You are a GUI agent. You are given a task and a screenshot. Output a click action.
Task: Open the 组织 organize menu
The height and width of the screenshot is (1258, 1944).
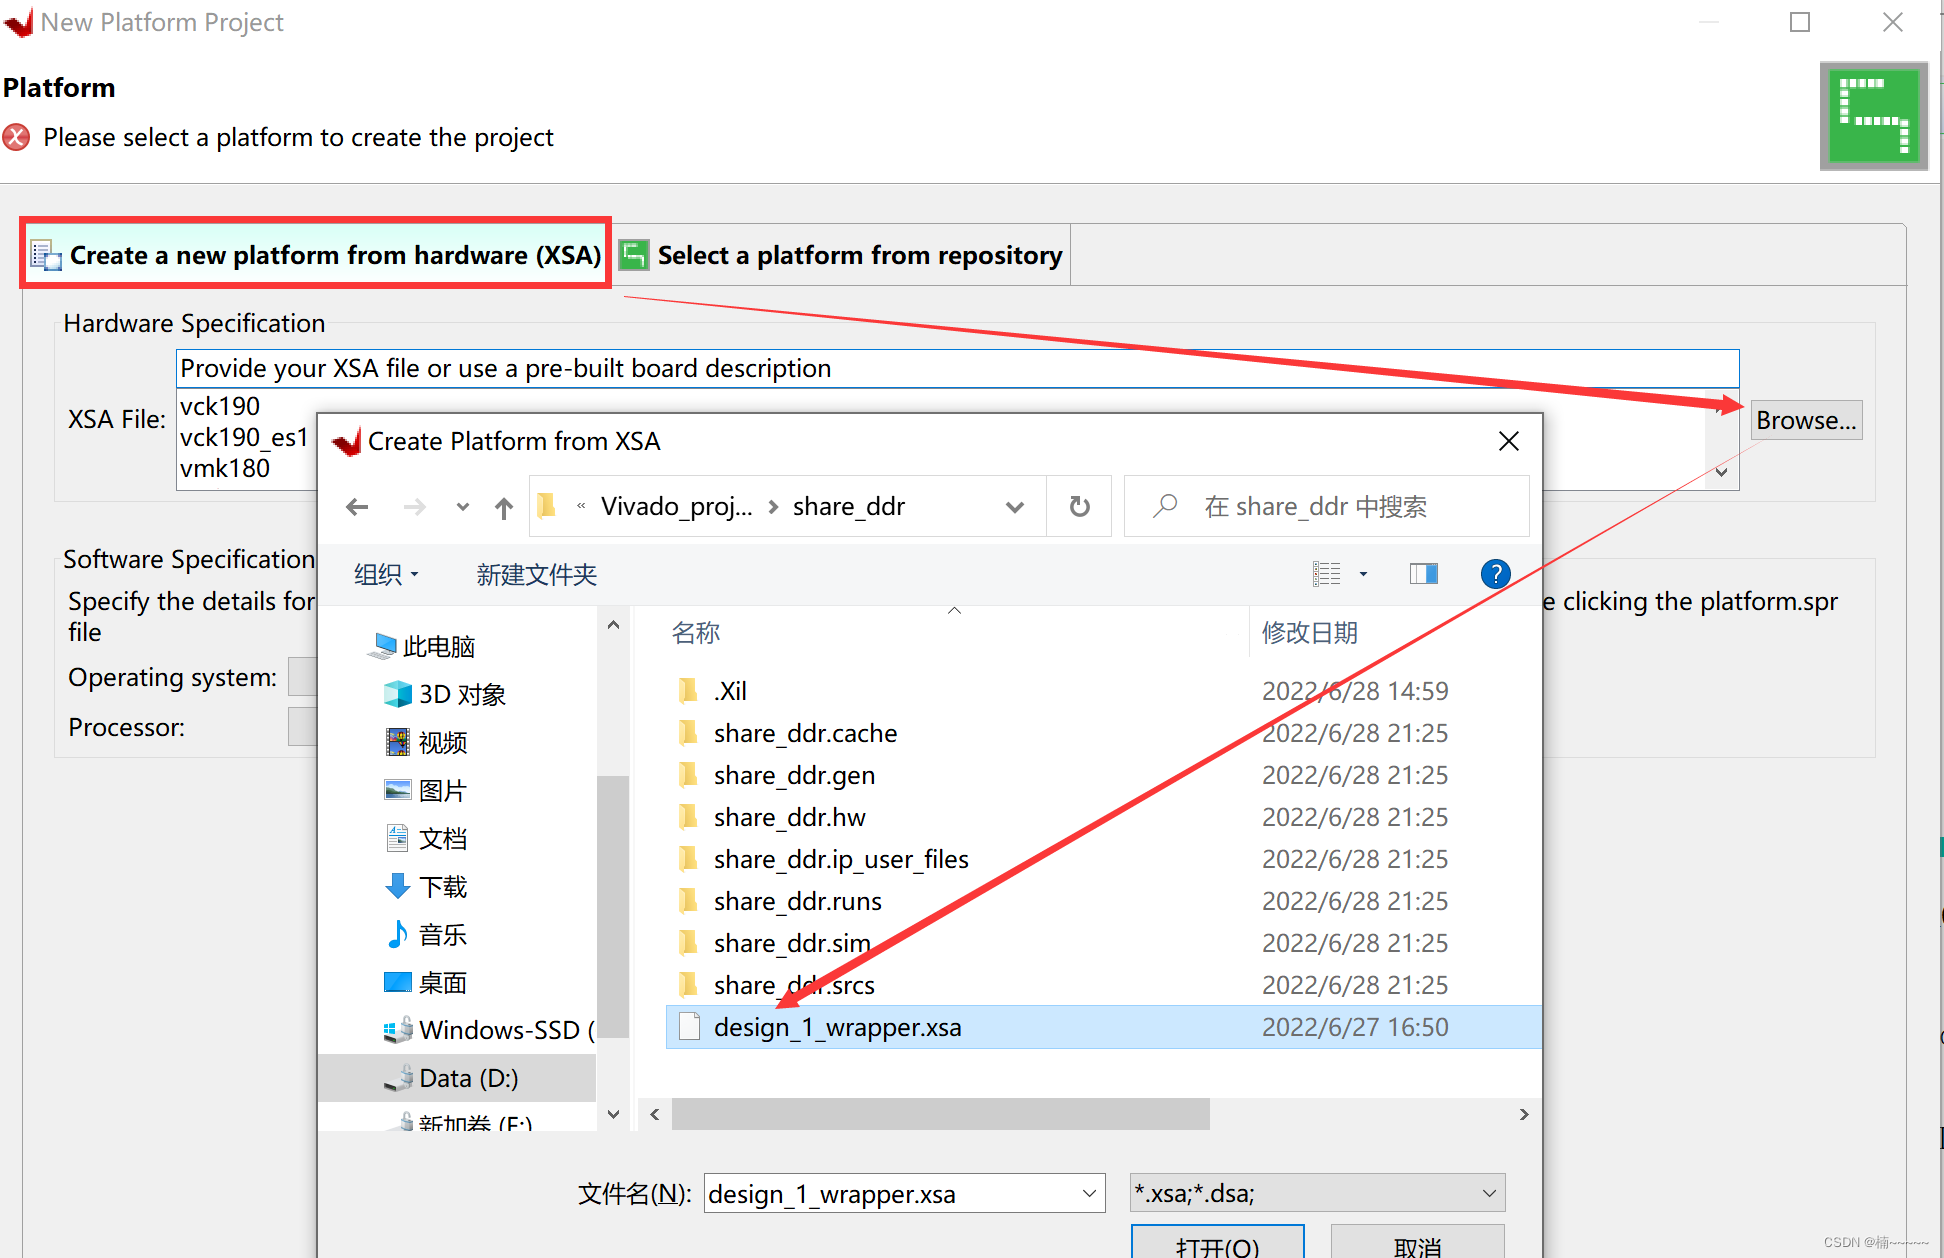[386, 575]
